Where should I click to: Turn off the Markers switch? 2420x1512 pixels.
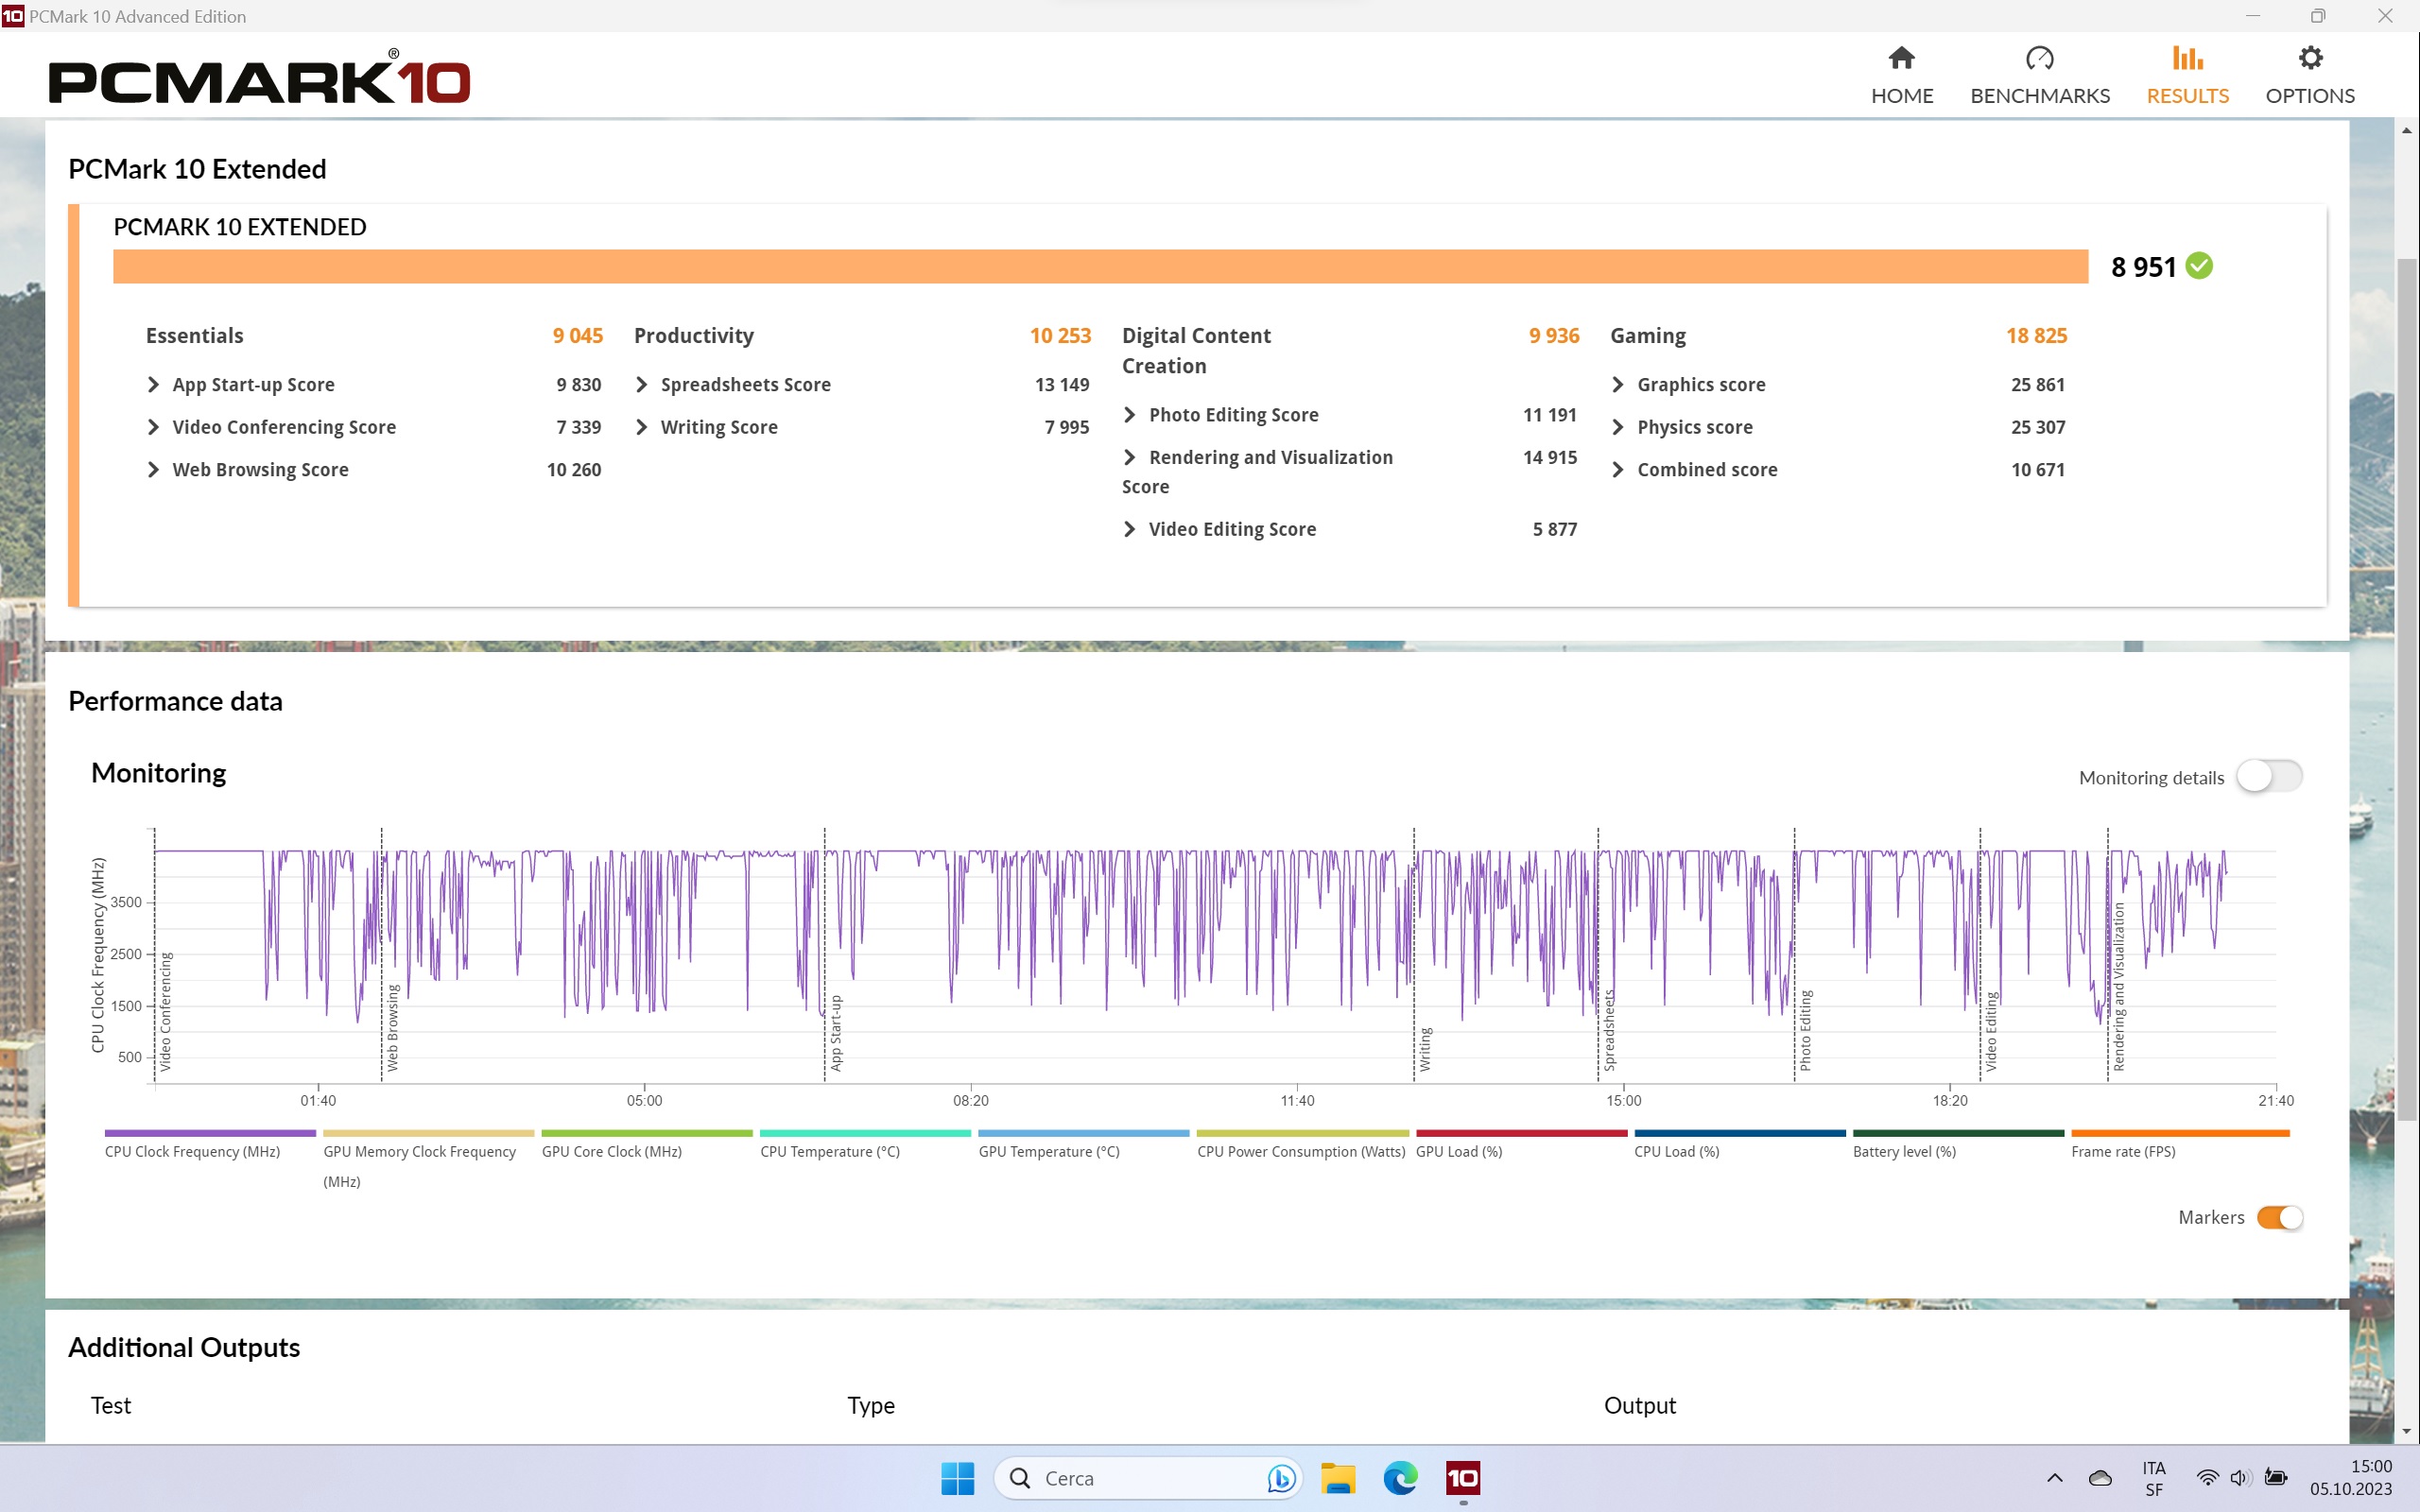(2280, 1217)
